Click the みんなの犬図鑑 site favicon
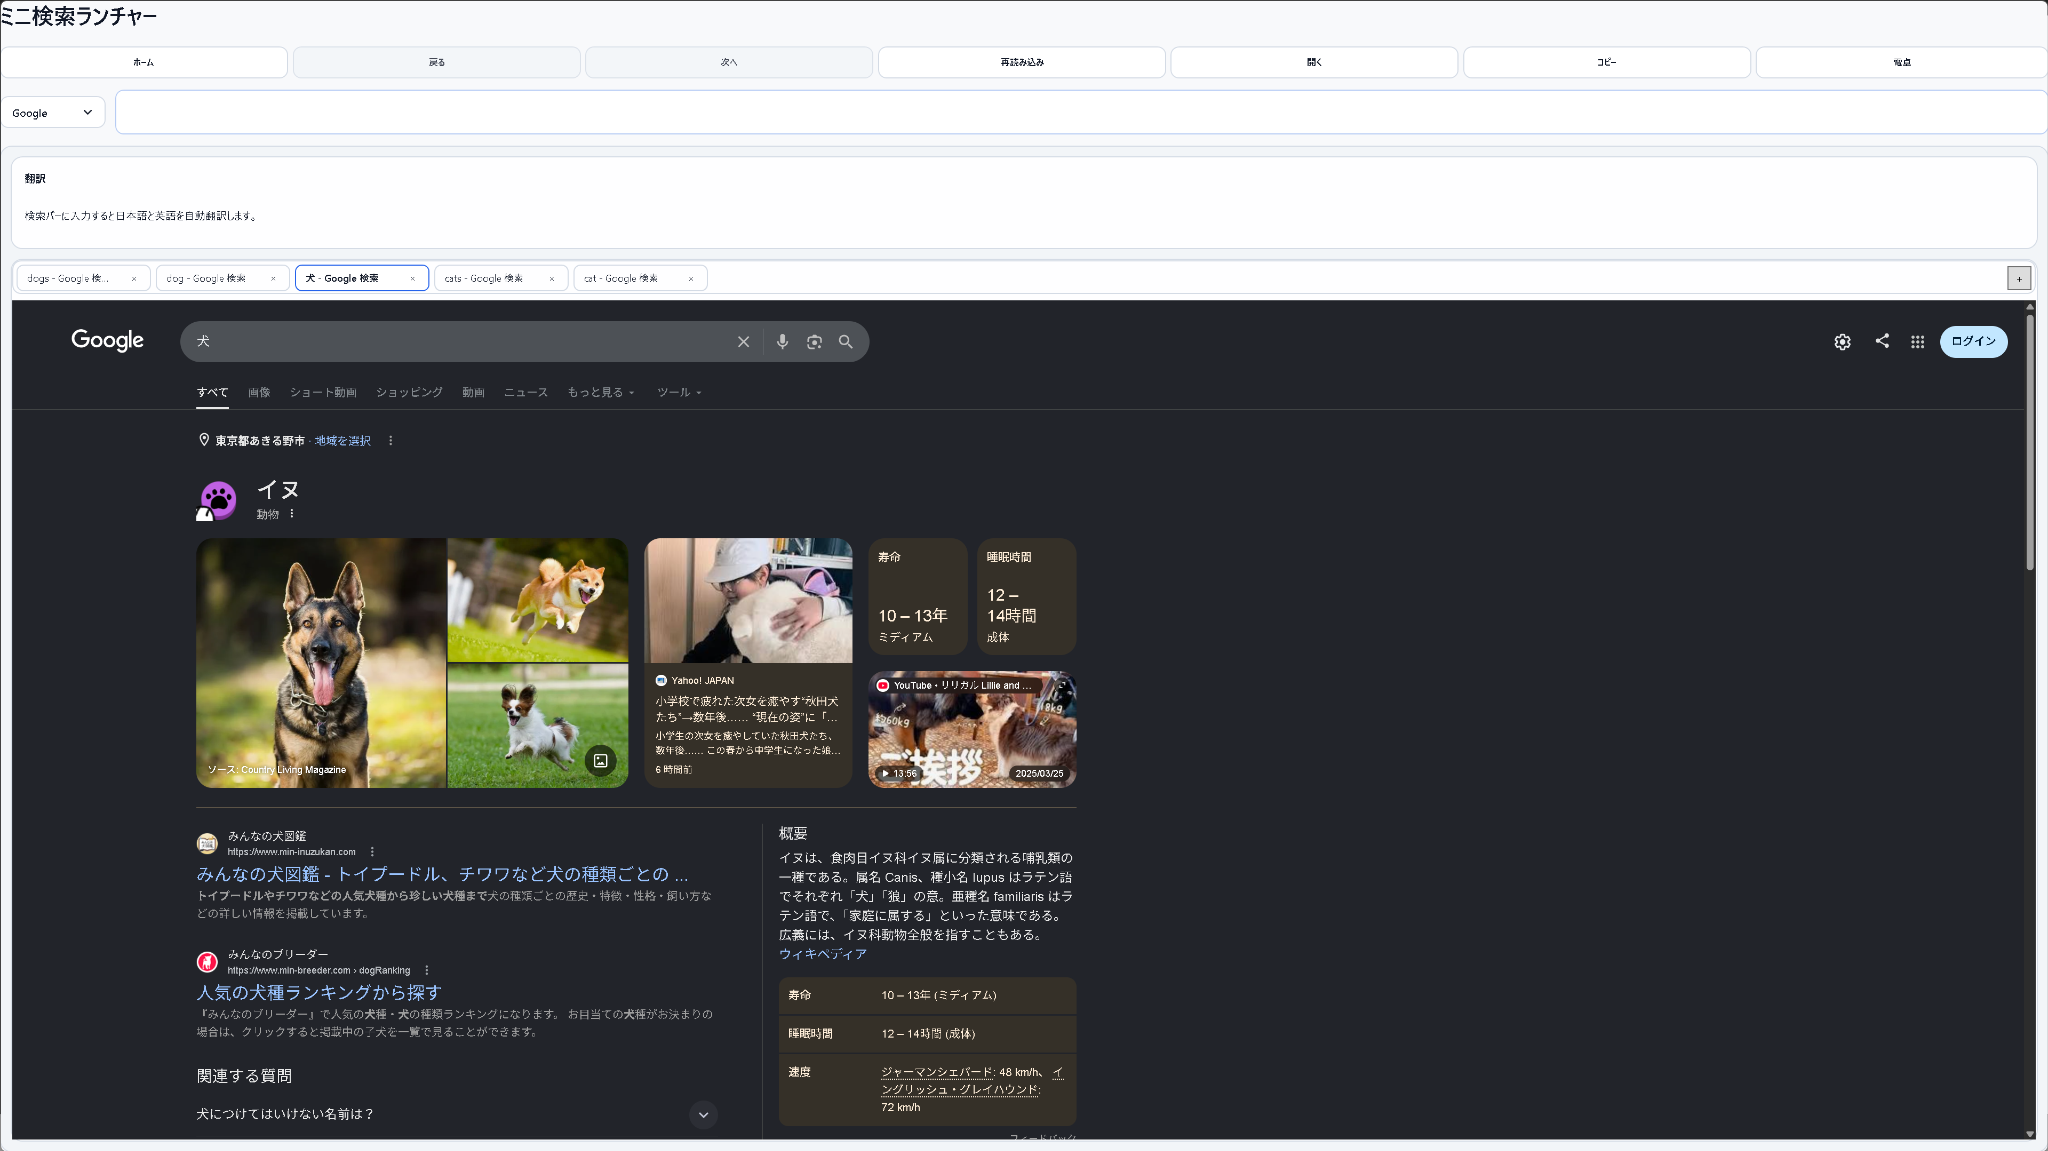This screenshot has width=2048, height=1151. coord(207,844)
